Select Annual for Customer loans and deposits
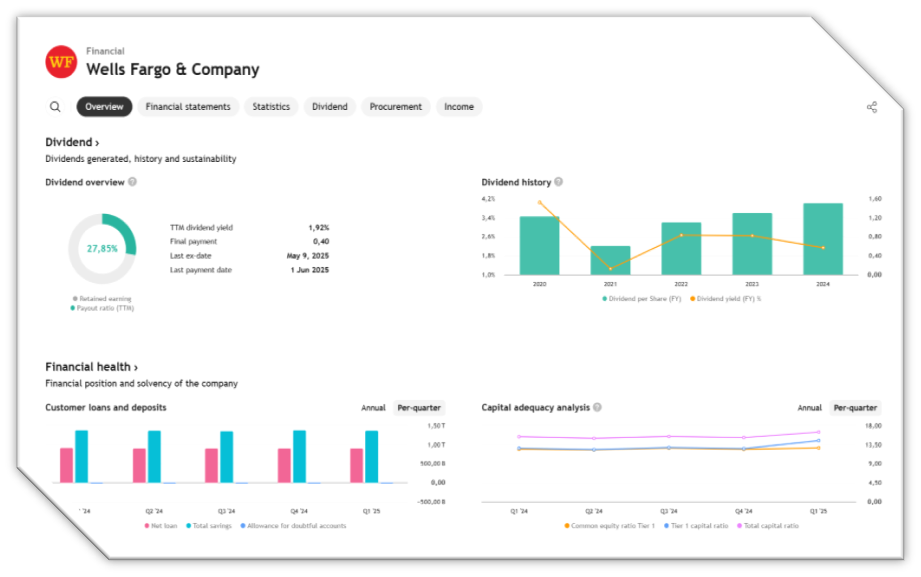This screenshot has height=577, width=921. click(373, 408)
